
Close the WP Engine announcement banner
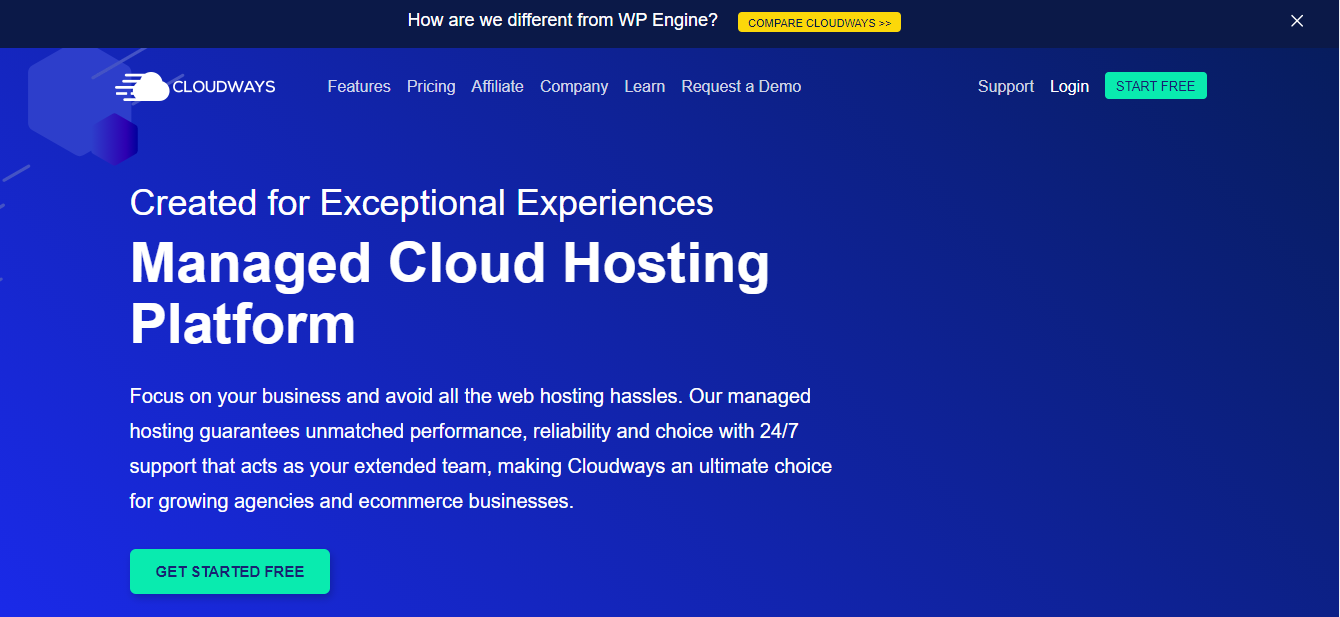1297,21
